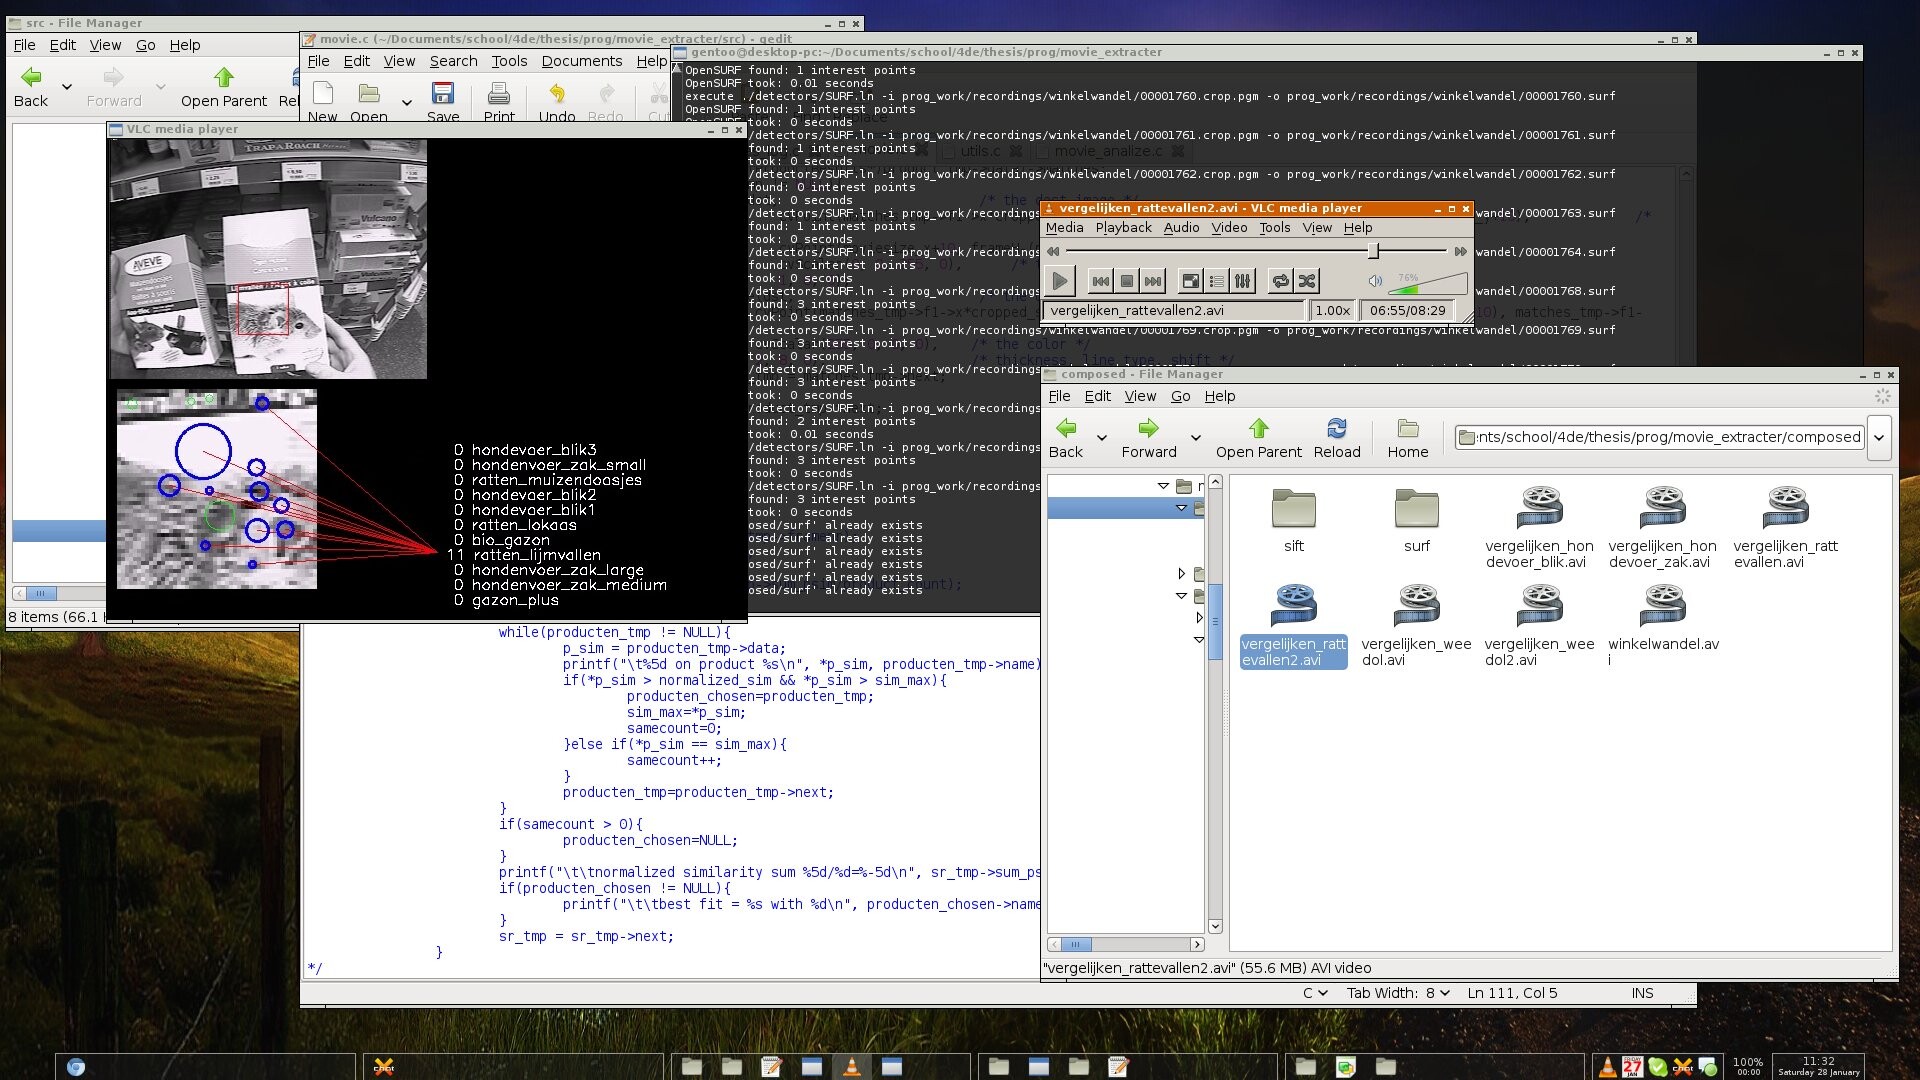1920x1080 pixels.
Task: Open VLC extended settings equalizer icon
Action: [1242, 281]
